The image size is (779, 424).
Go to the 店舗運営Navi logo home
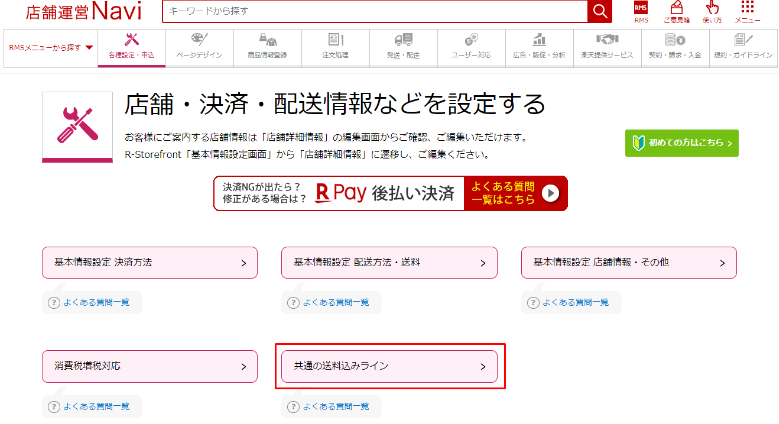pyautogui.click(x=83, y=12)
